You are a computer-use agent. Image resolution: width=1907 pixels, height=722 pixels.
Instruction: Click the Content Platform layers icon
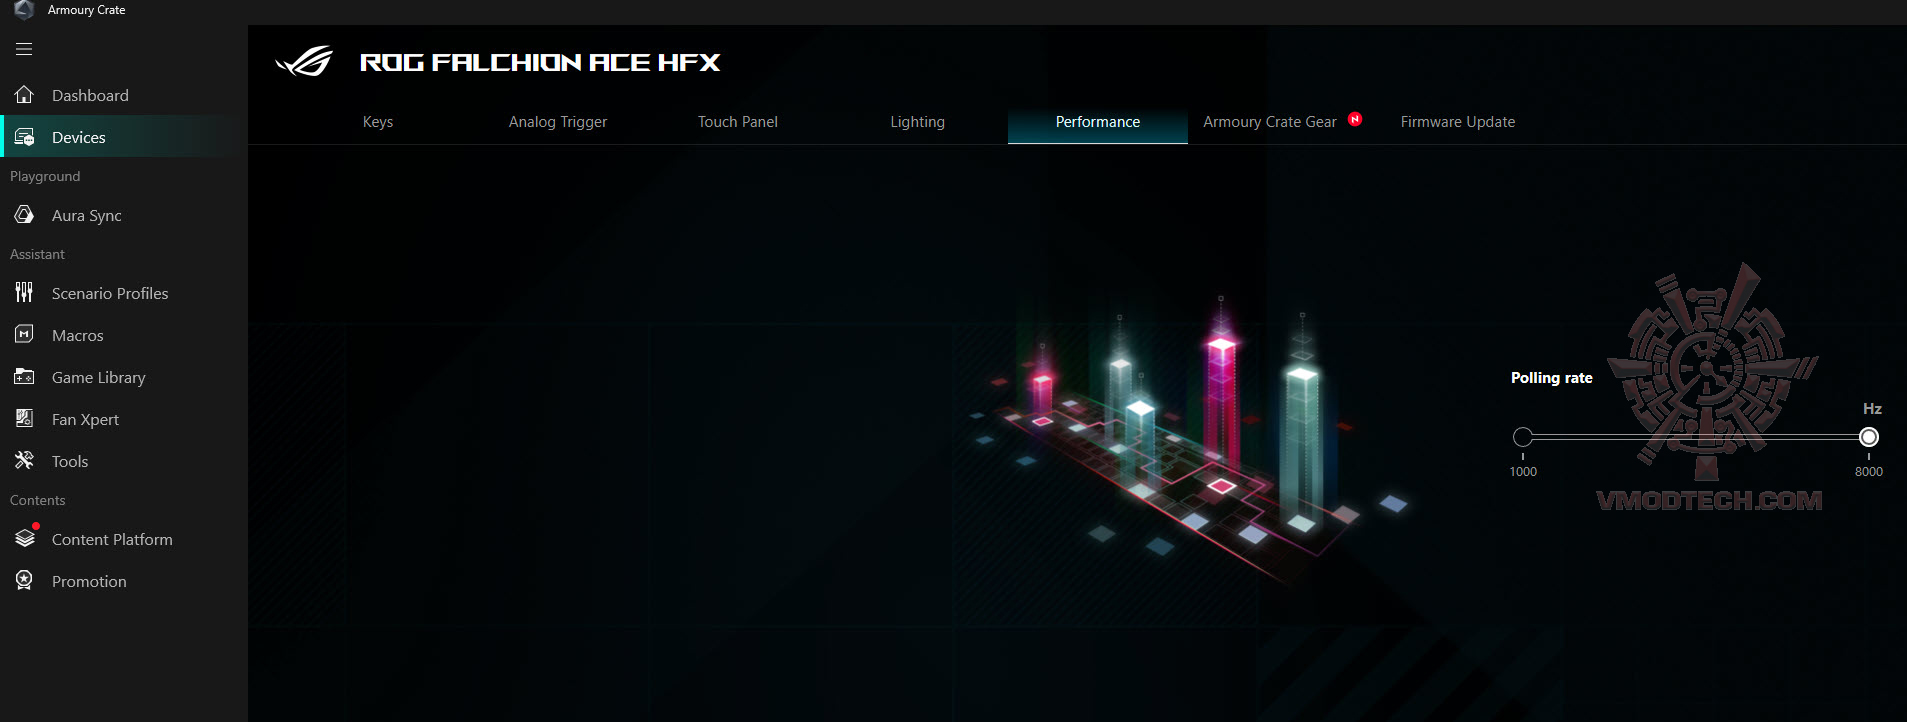coord(25,539)
